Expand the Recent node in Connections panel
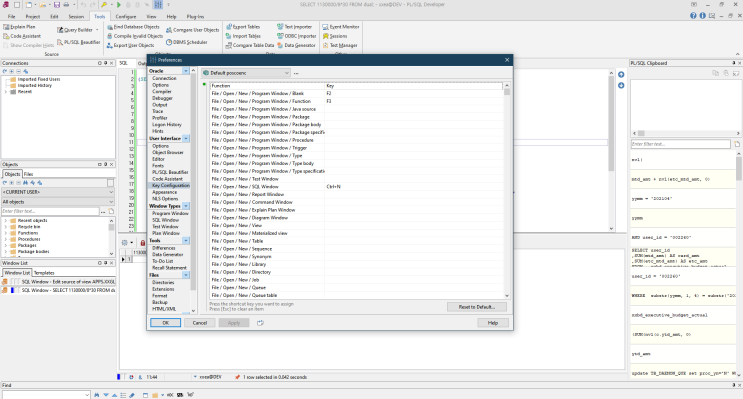The image size is (743, 399). point(6,92)
